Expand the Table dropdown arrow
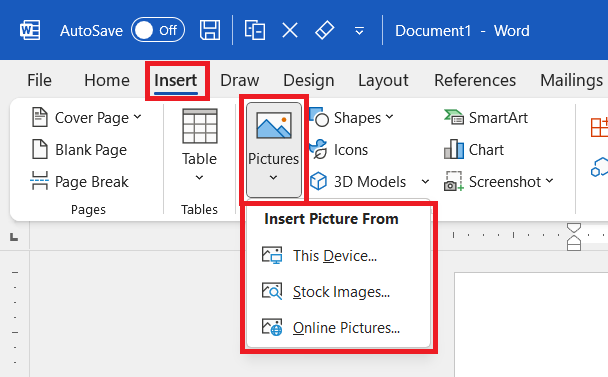Screen dimensions: 608x377 199,178
